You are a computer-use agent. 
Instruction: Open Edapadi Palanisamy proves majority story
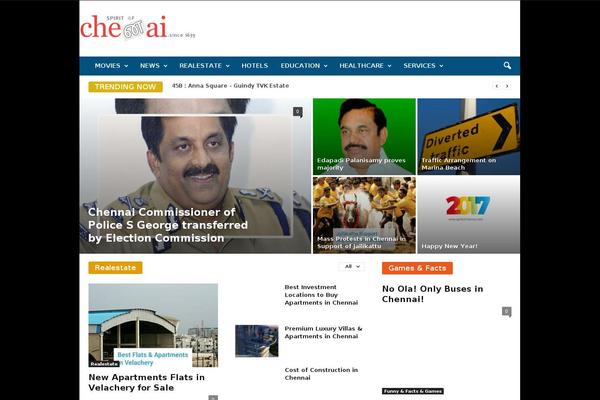[x=361, y=164]
